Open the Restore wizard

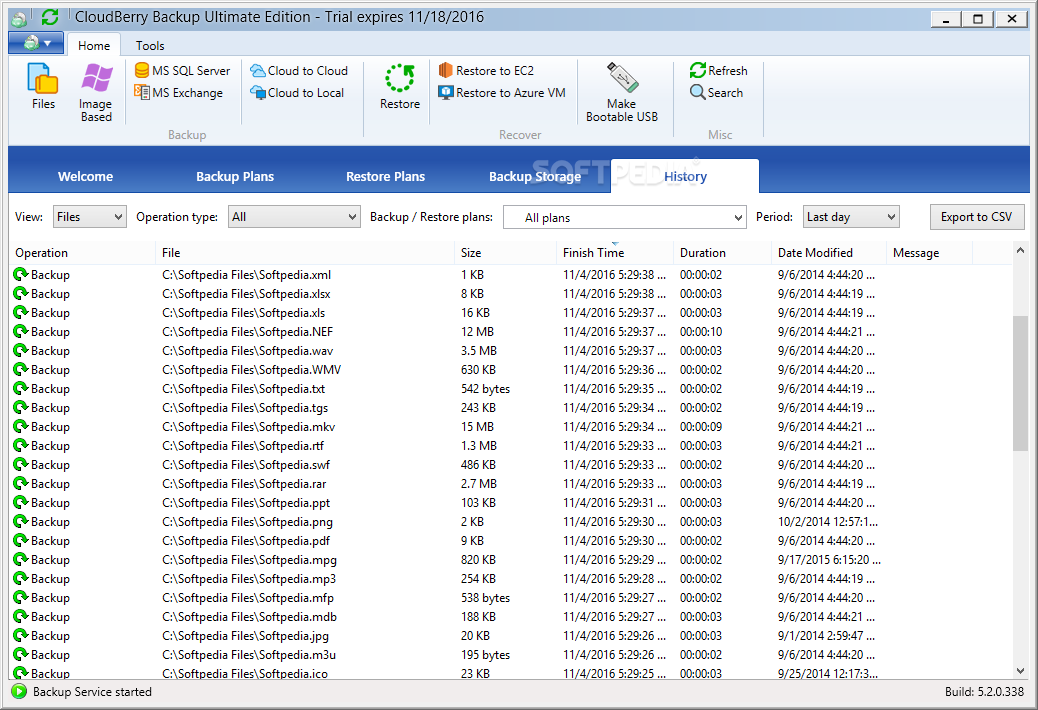pos(400,86)
